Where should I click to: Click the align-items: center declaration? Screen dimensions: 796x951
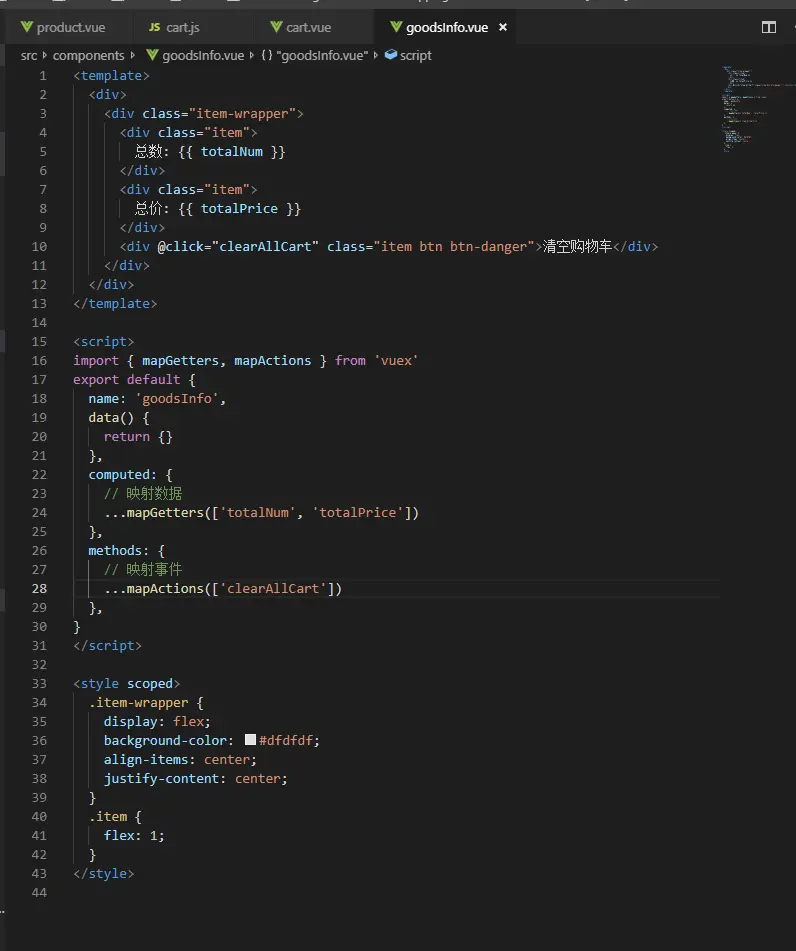coord(180,759)
